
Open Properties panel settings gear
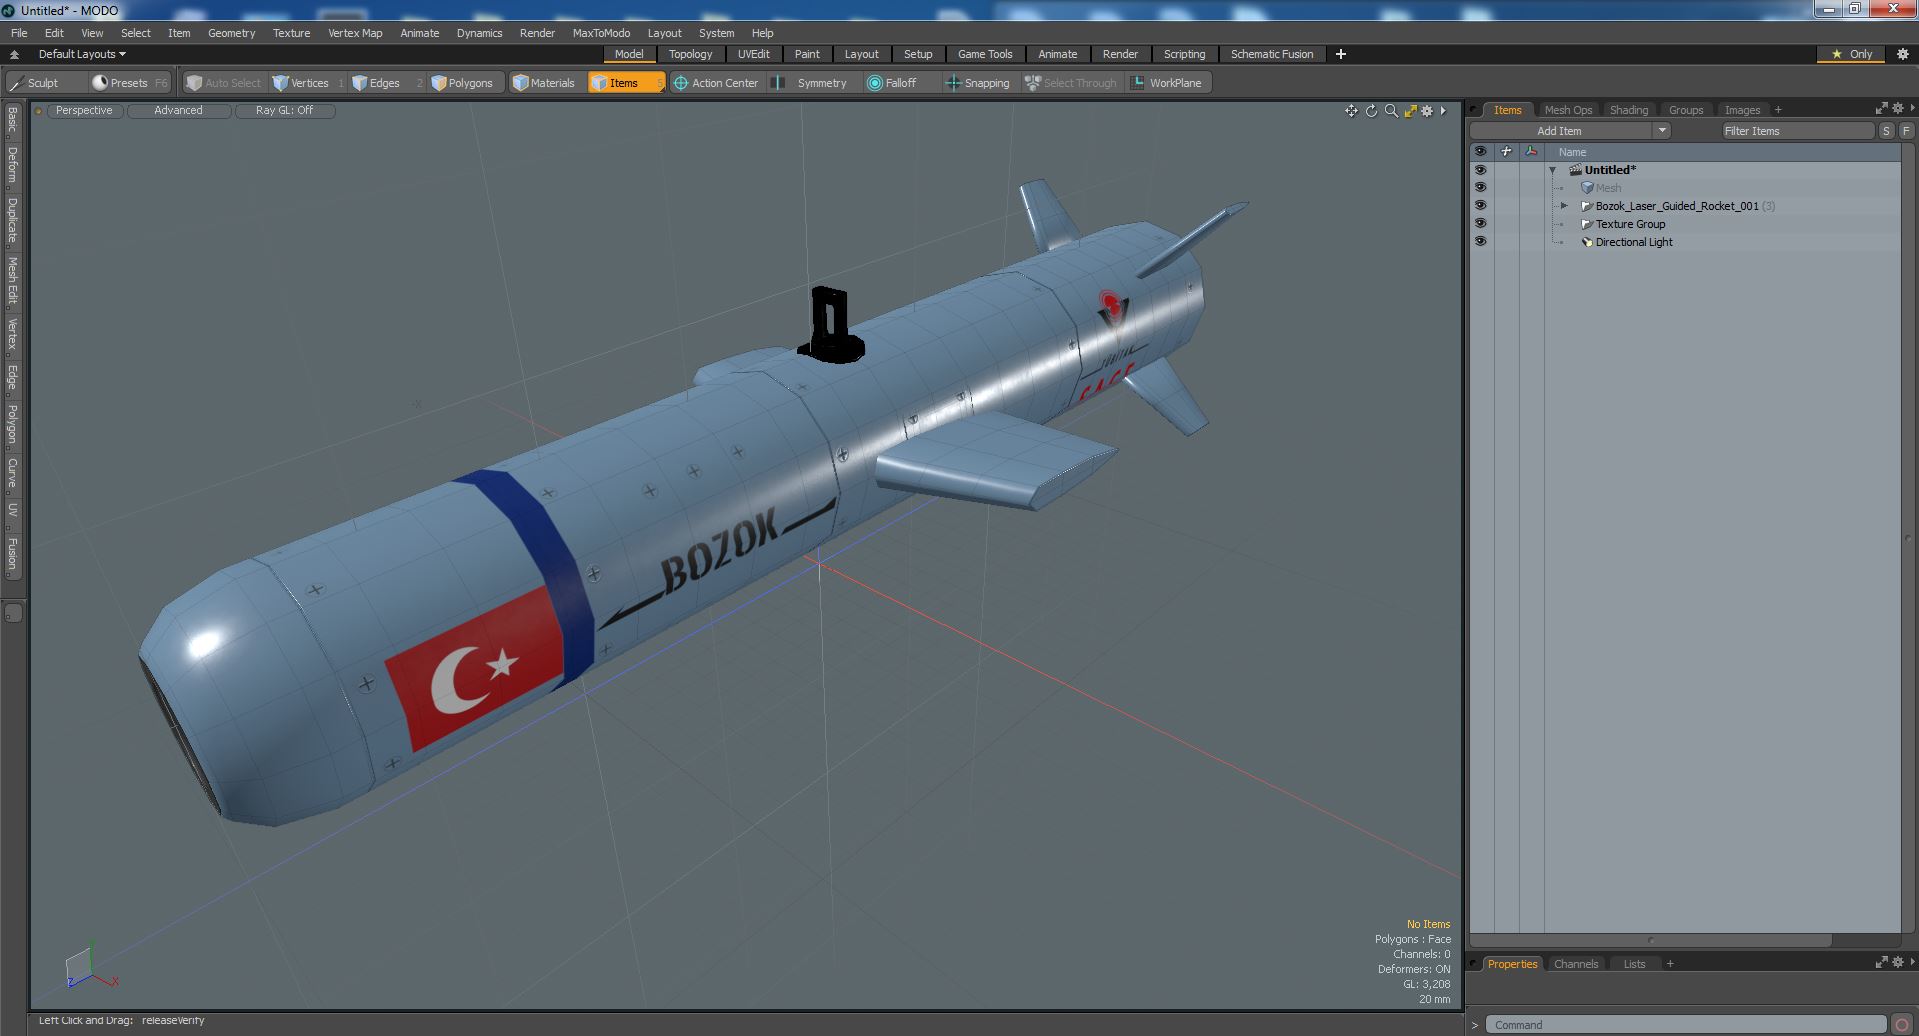pyautogui.click(x=1898, y=962)
